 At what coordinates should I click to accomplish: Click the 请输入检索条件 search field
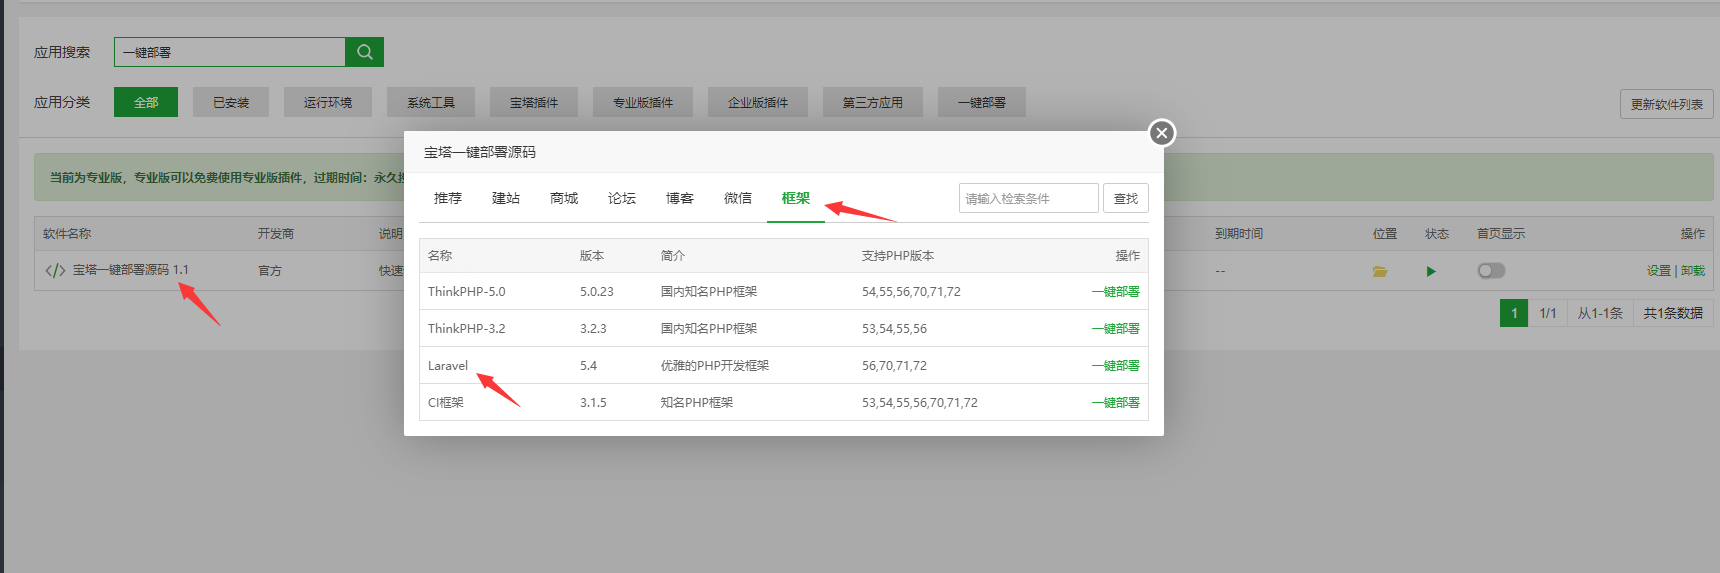[1028, 198]
